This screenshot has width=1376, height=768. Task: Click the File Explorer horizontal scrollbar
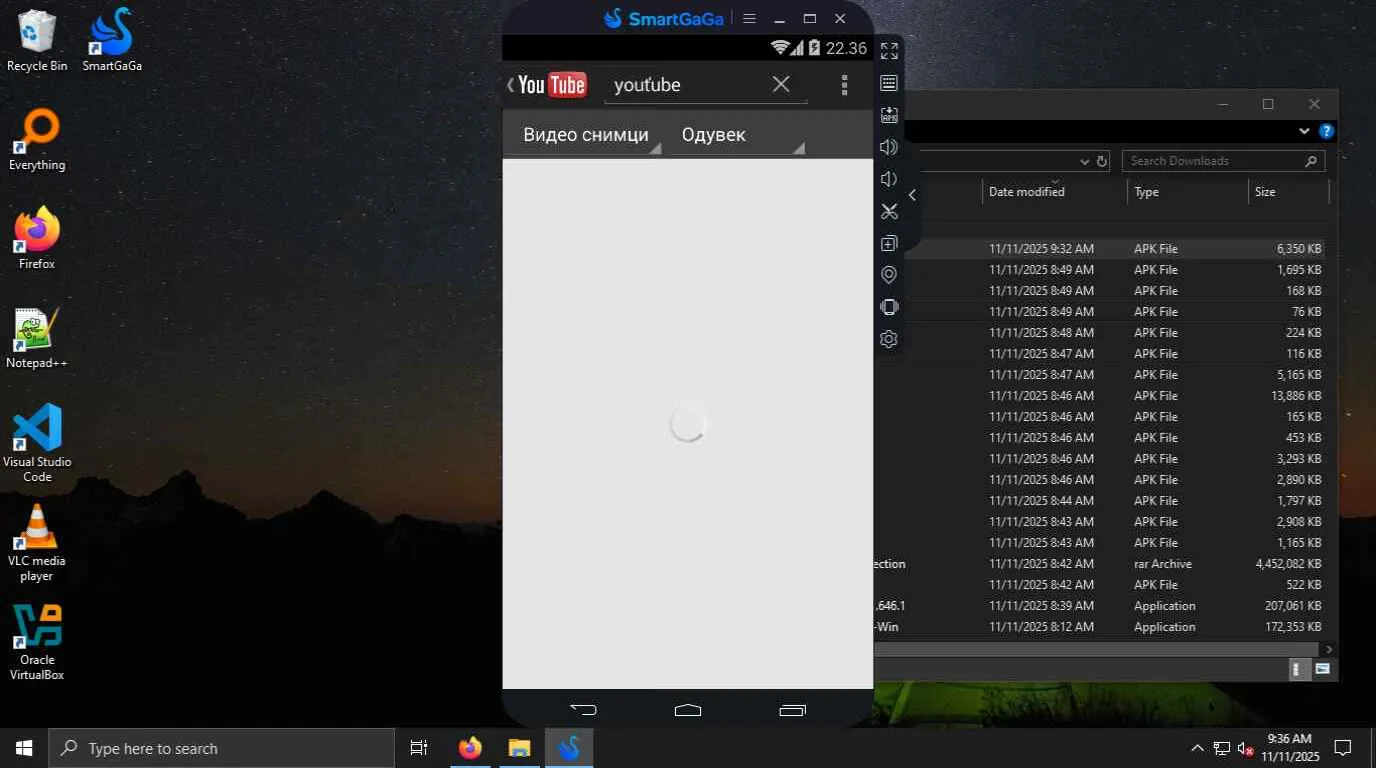tap(1097, 649)
